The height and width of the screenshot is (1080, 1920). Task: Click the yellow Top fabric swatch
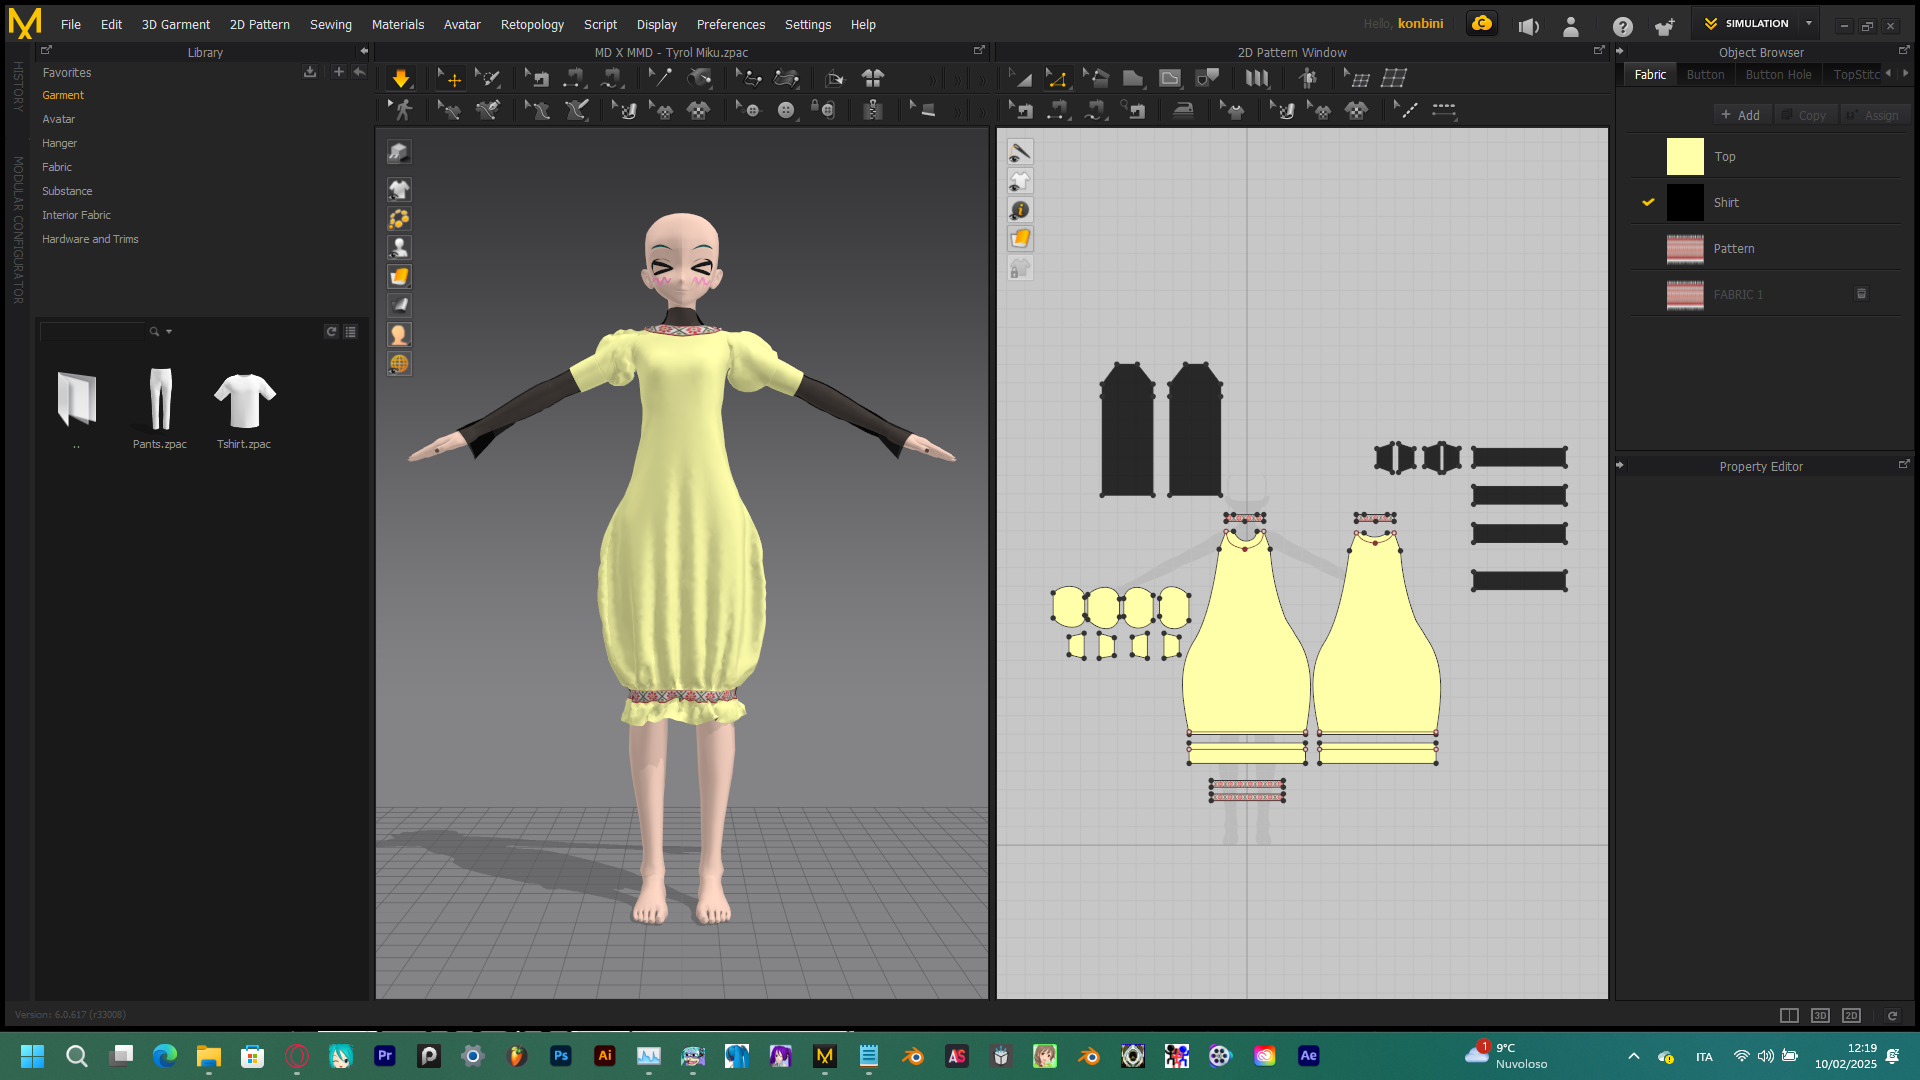point(1685,157)
